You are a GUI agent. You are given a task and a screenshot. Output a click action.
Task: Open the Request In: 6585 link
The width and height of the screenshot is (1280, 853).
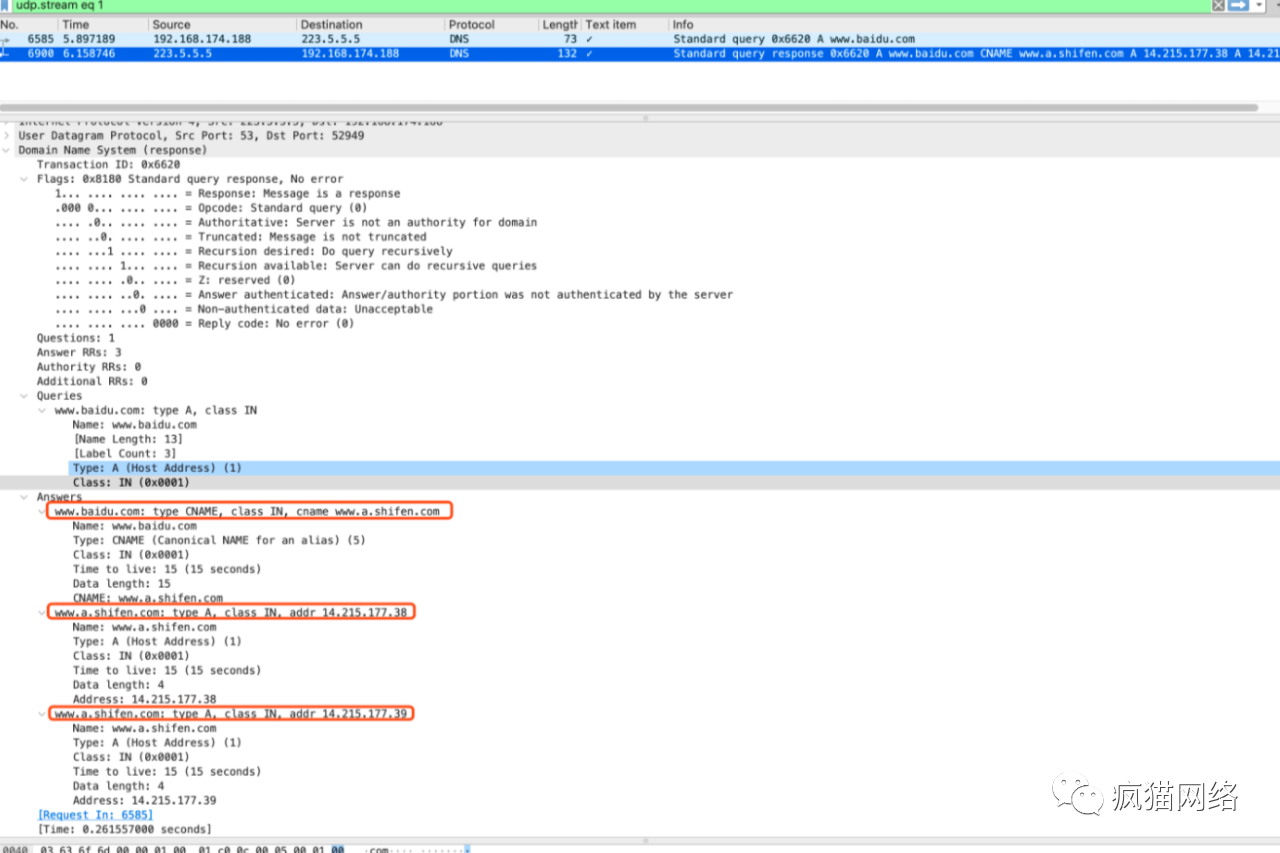click(95, 815)
